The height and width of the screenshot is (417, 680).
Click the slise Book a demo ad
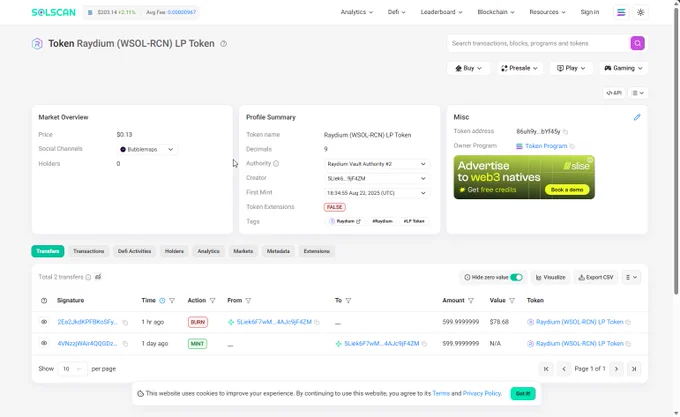524,177
